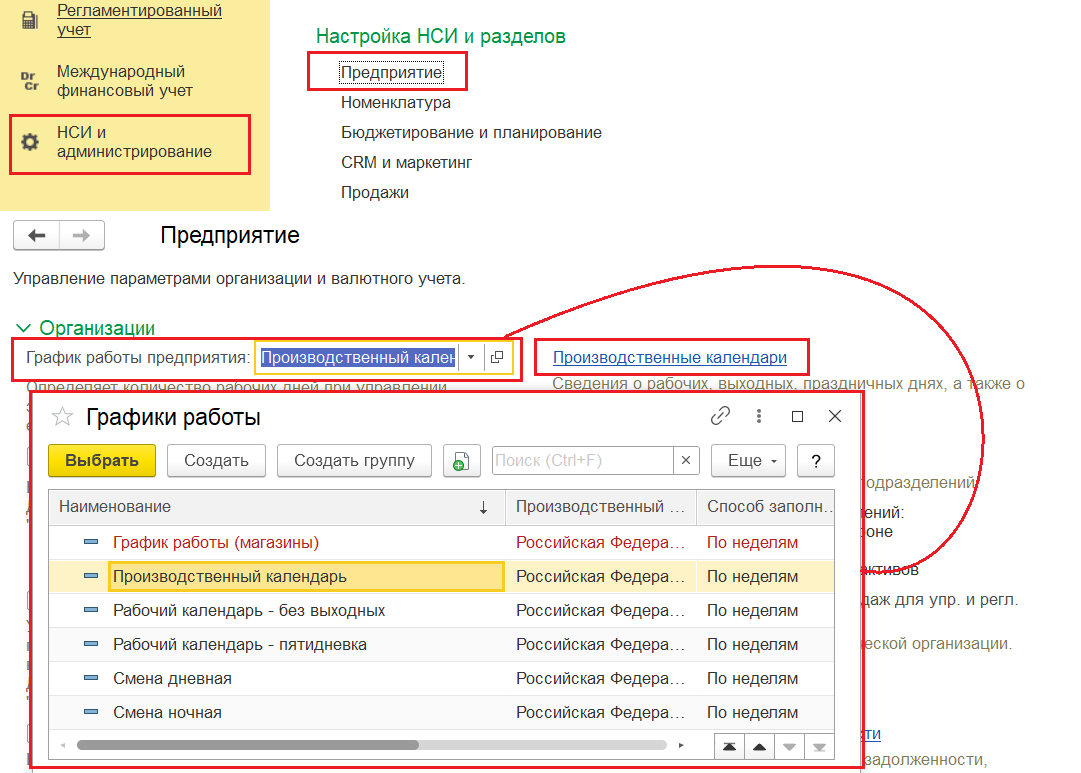Click the ? help button
This screenshot has width=1081, height=773.
816,461
